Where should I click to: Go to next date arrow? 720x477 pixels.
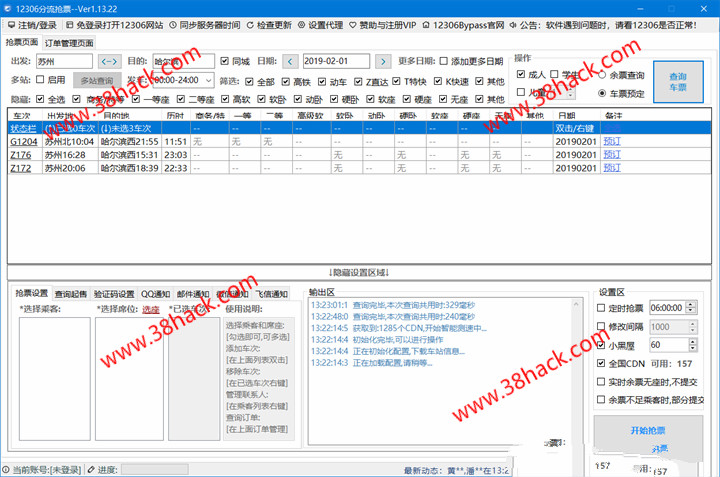click(x=383, y=61)
